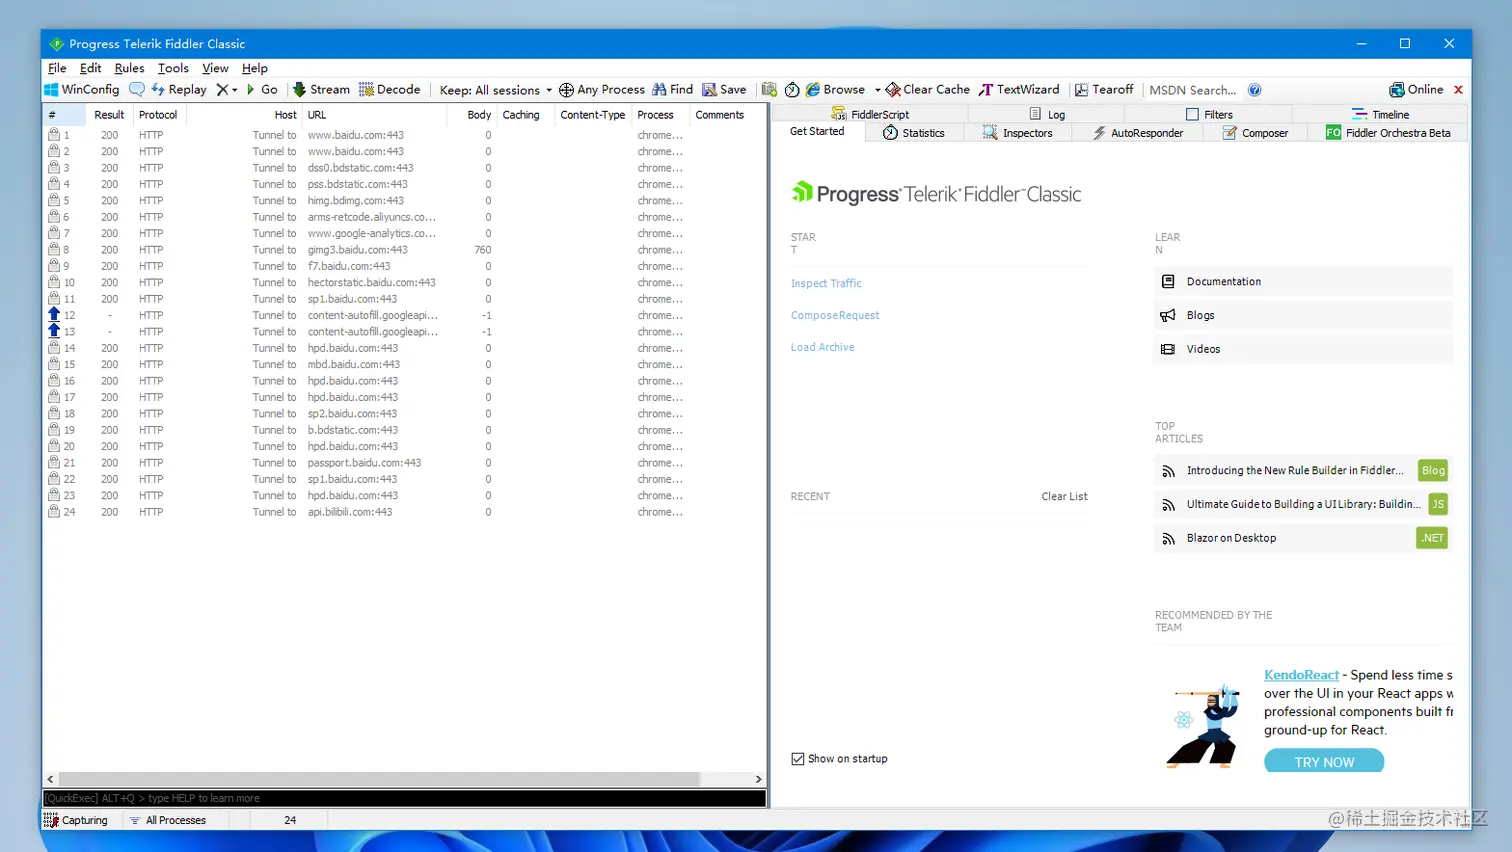The height and width of the screenshot is (852, 1512).
Task: Click the comment speech bubble icon
Action: 137,89
